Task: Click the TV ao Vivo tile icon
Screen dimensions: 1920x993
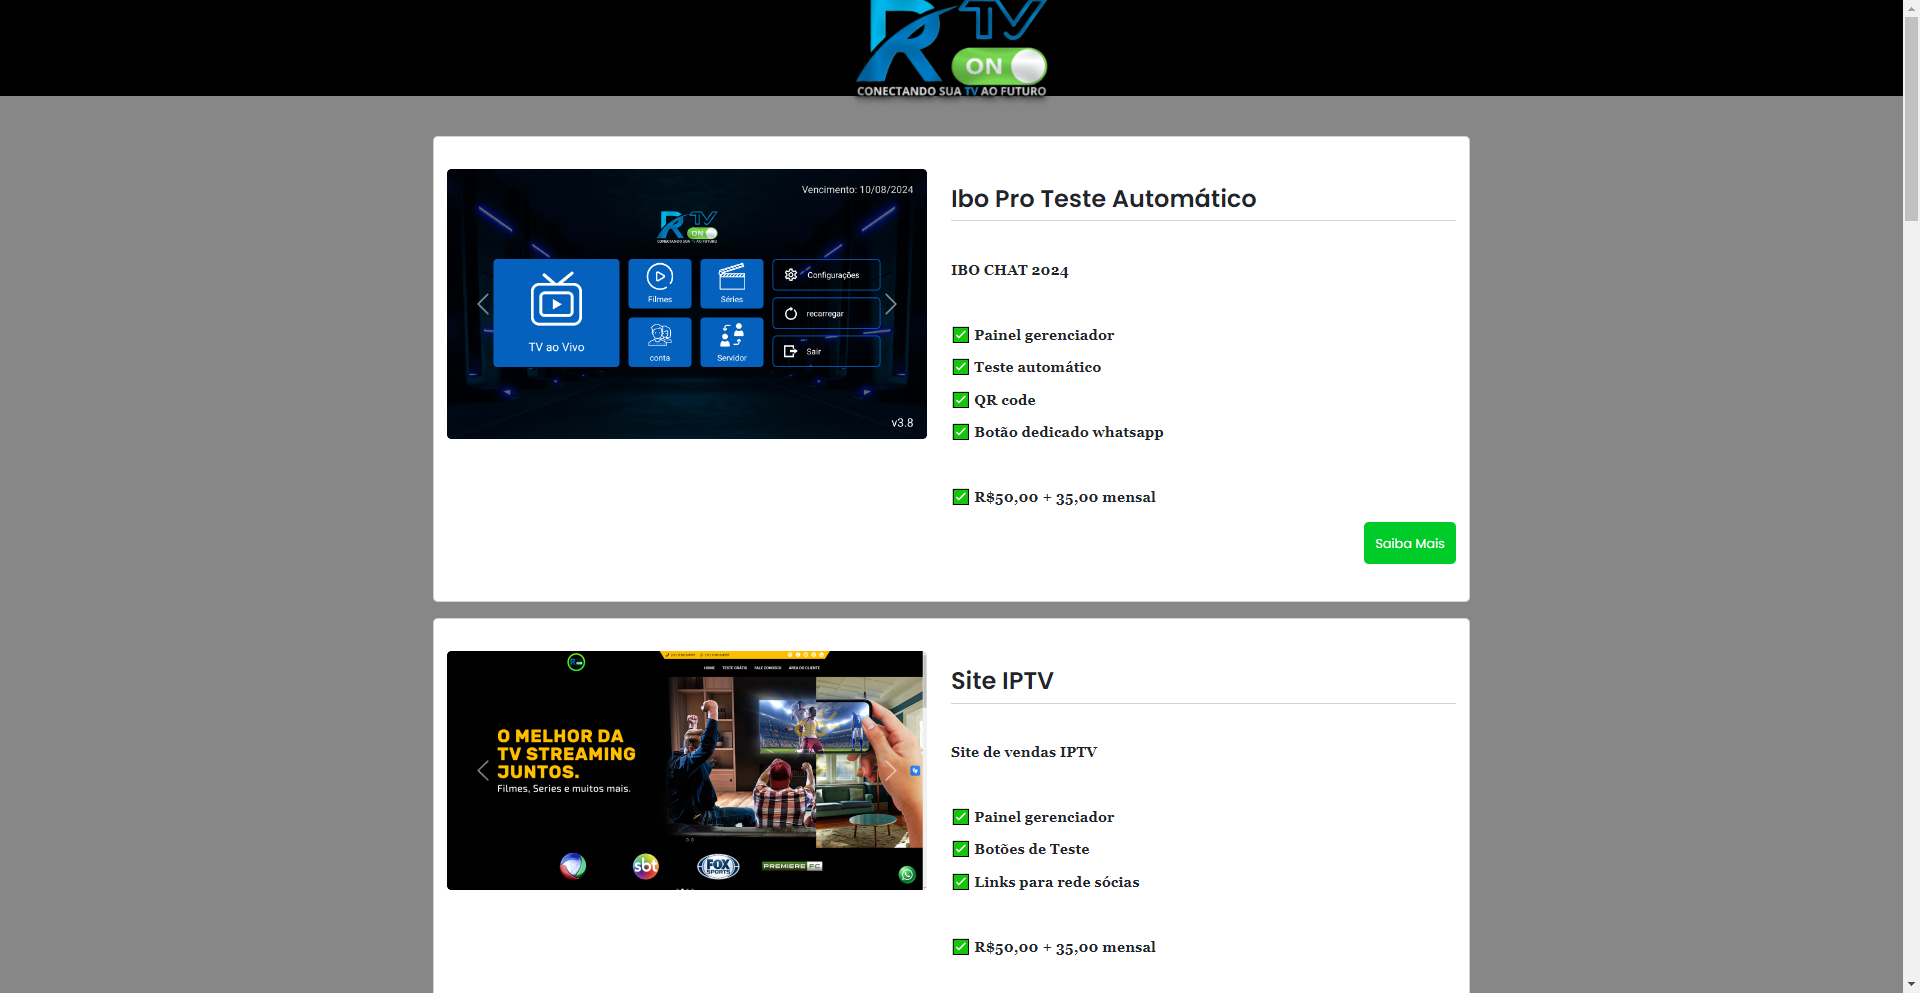Action: pyautogui.click(x=556, y=301)
